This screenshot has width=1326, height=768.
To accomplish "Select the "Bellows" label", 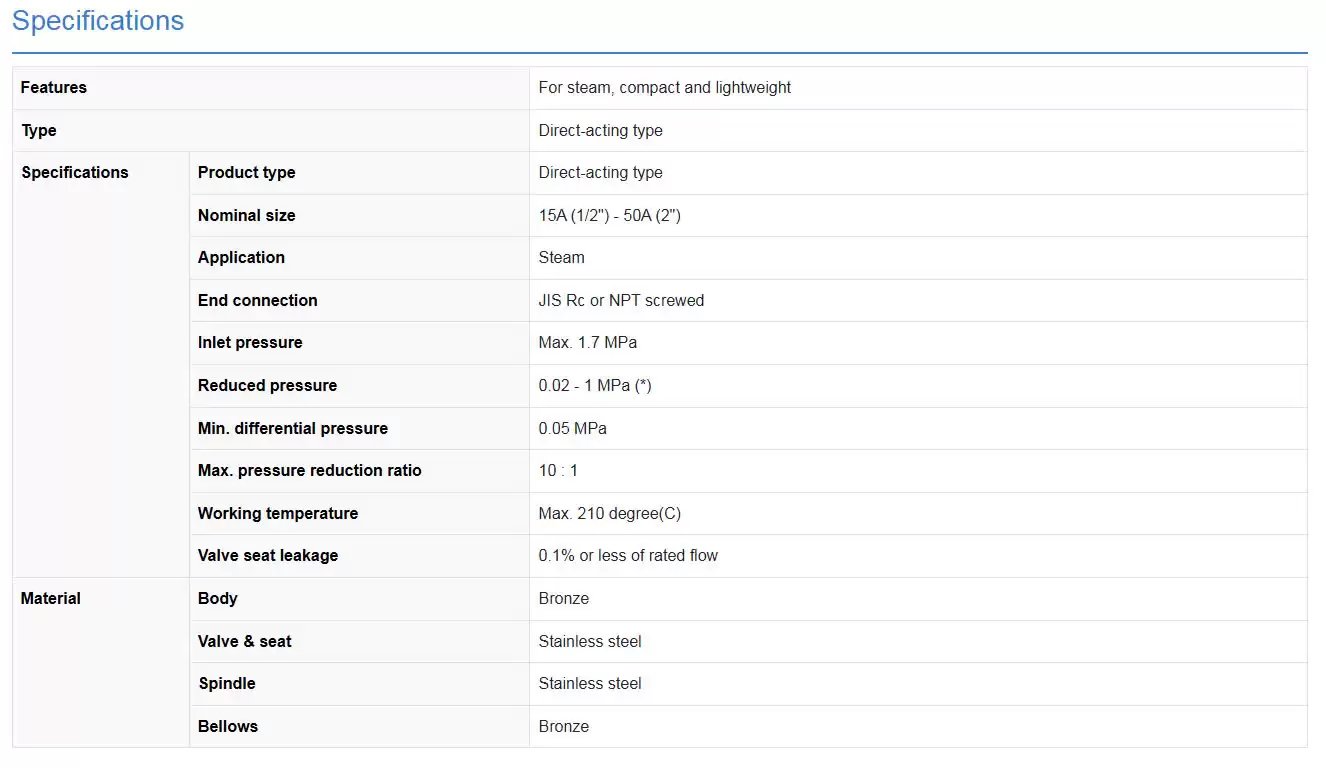I will coord(228,727).
